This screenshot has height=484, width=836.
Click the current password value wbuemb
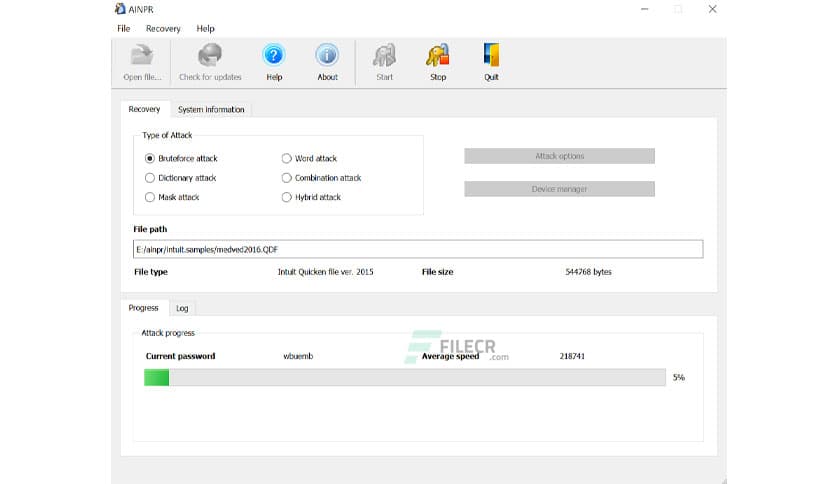coord(298,356)
